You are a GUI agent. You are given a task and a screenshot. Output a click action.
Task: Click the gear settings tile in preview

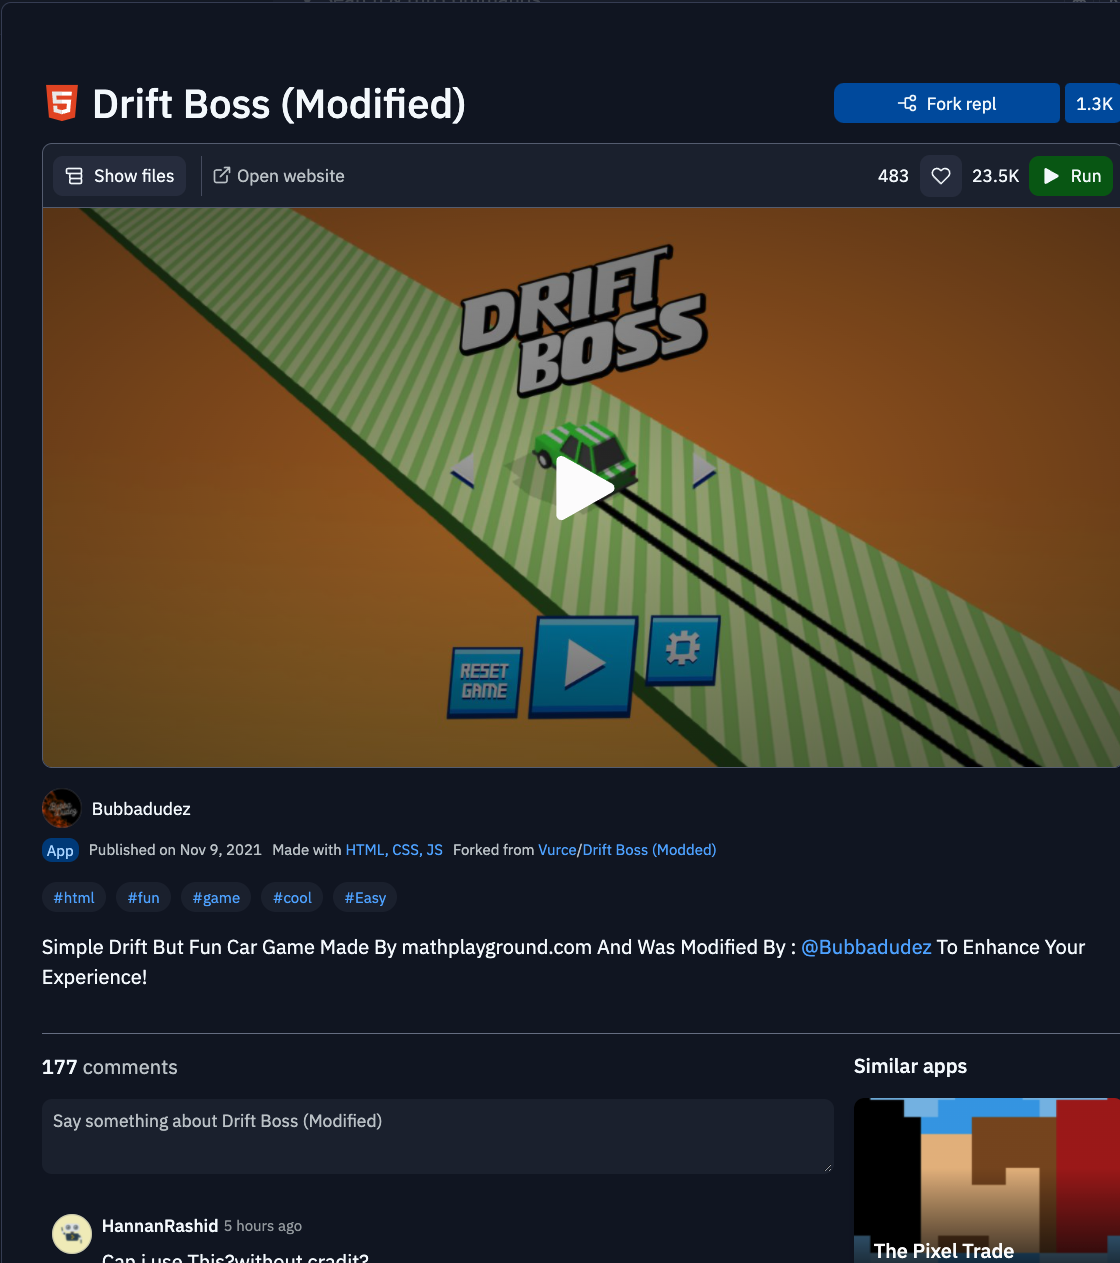(683, 650)
